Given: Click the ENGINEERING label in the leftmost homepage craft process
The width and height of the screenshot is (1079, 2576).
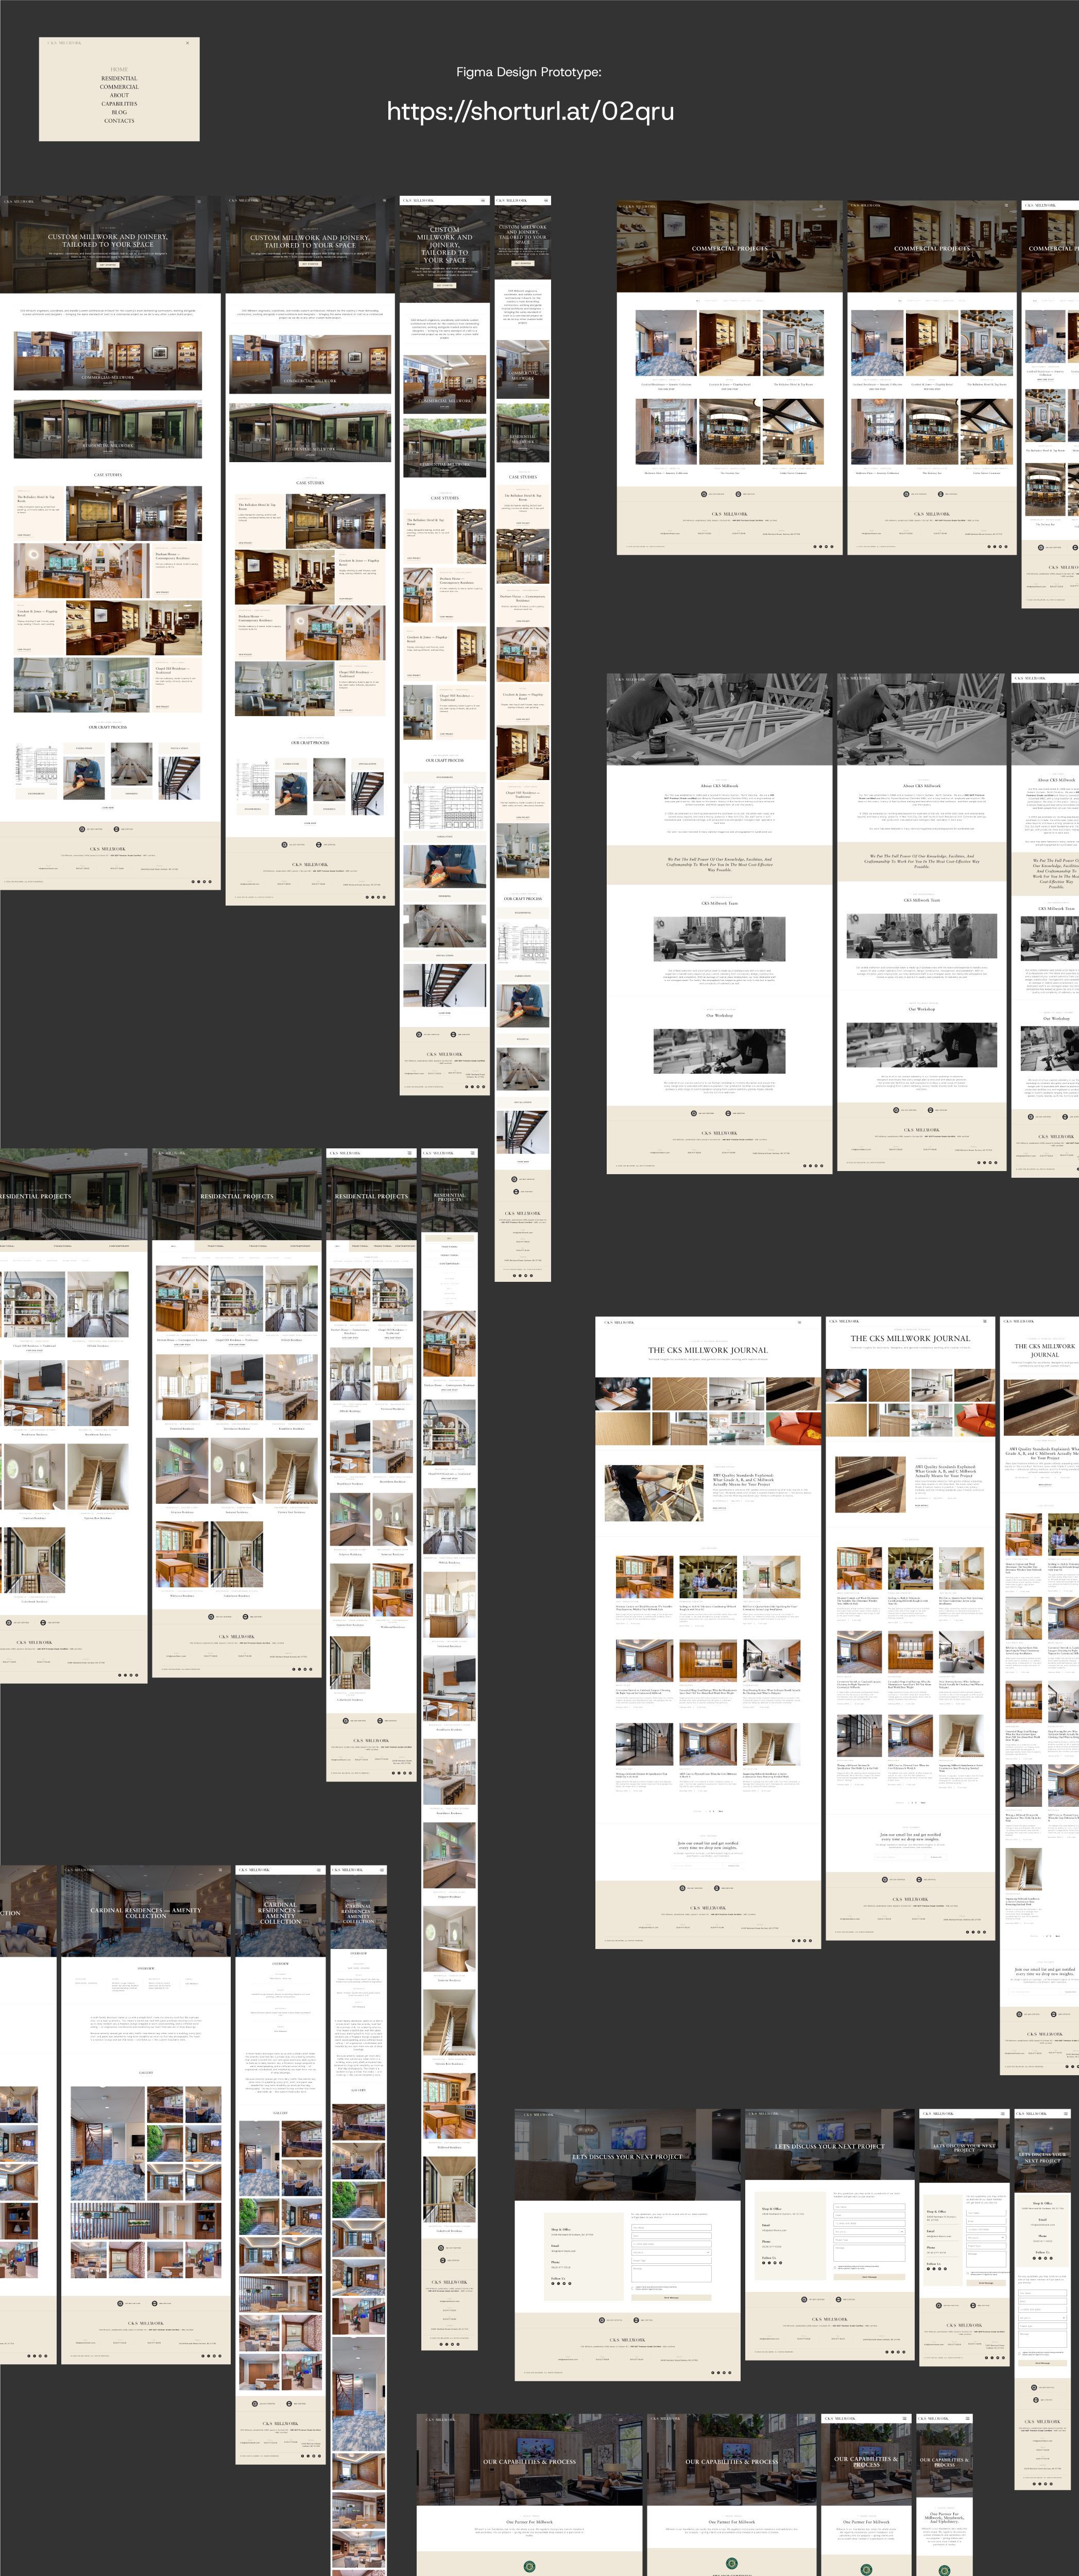Looking at the screenshot, I should 36,794.
